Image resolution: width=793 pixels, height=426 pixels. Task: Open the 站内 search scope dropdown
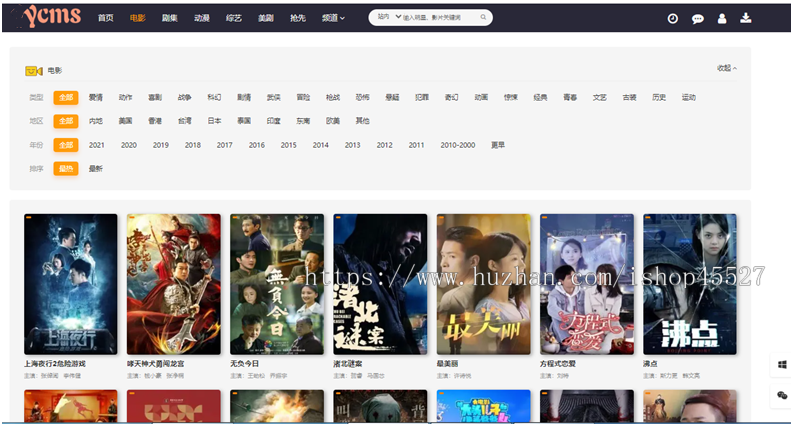pos(389,17)
